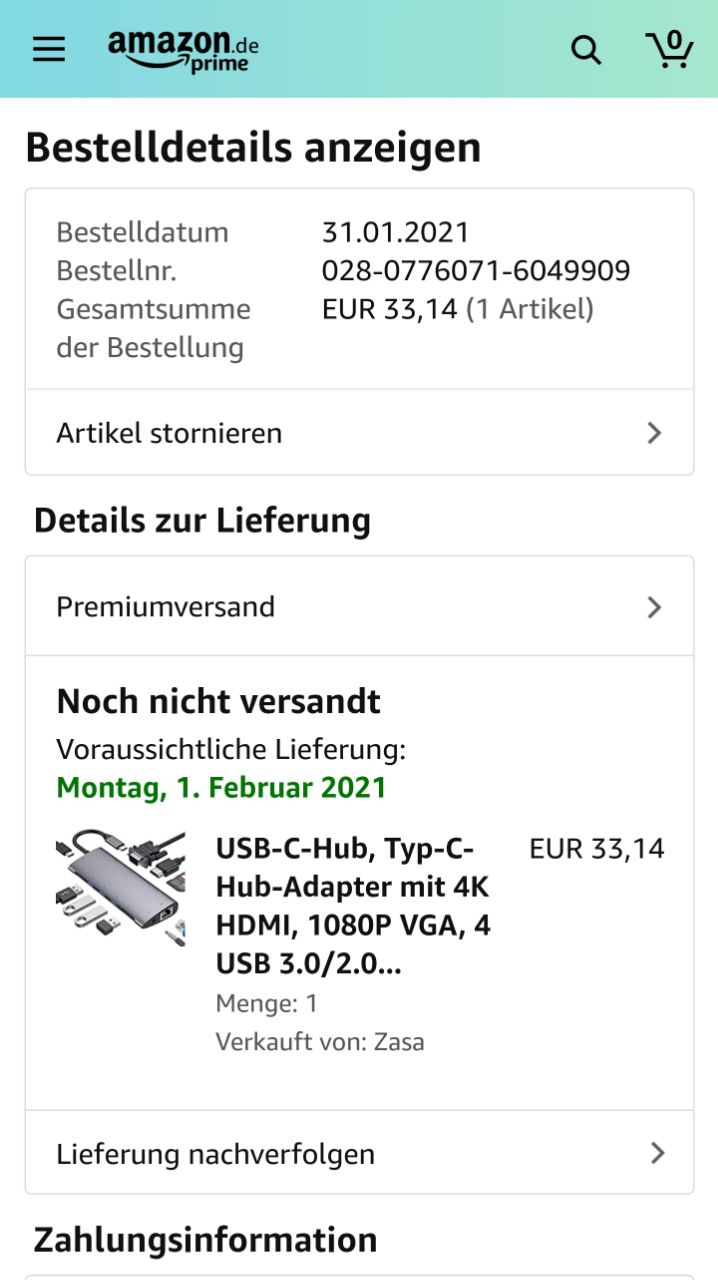Tap the search magnifier icon
The image size is (718, 1280).
[x=586, y=50]
